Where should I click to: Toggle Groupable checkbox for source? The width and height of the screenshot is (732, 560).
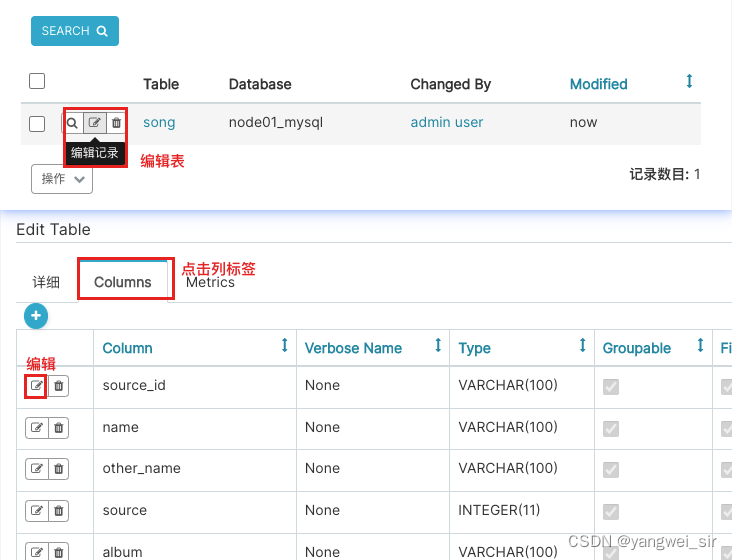point(611,511)
